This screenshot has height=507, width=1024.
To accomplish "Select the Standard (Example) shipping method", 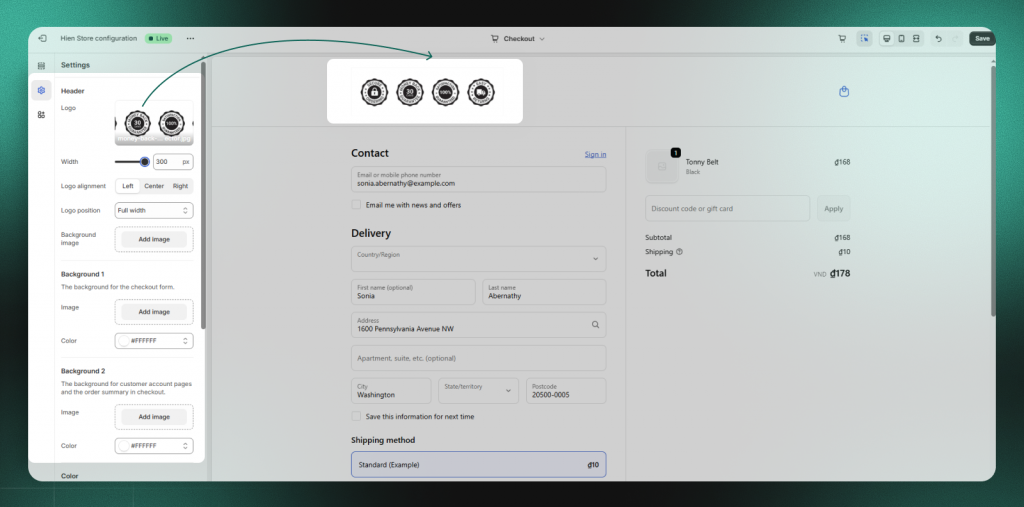I will [x=478, y=464].
